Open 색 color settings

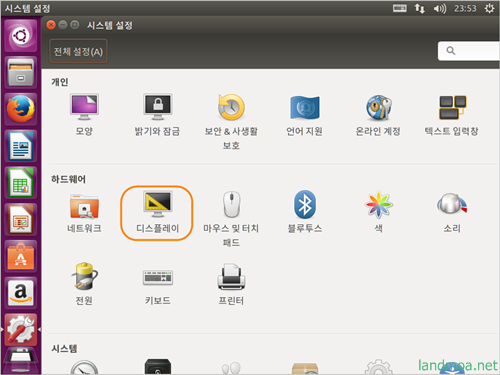click(378, 212)
